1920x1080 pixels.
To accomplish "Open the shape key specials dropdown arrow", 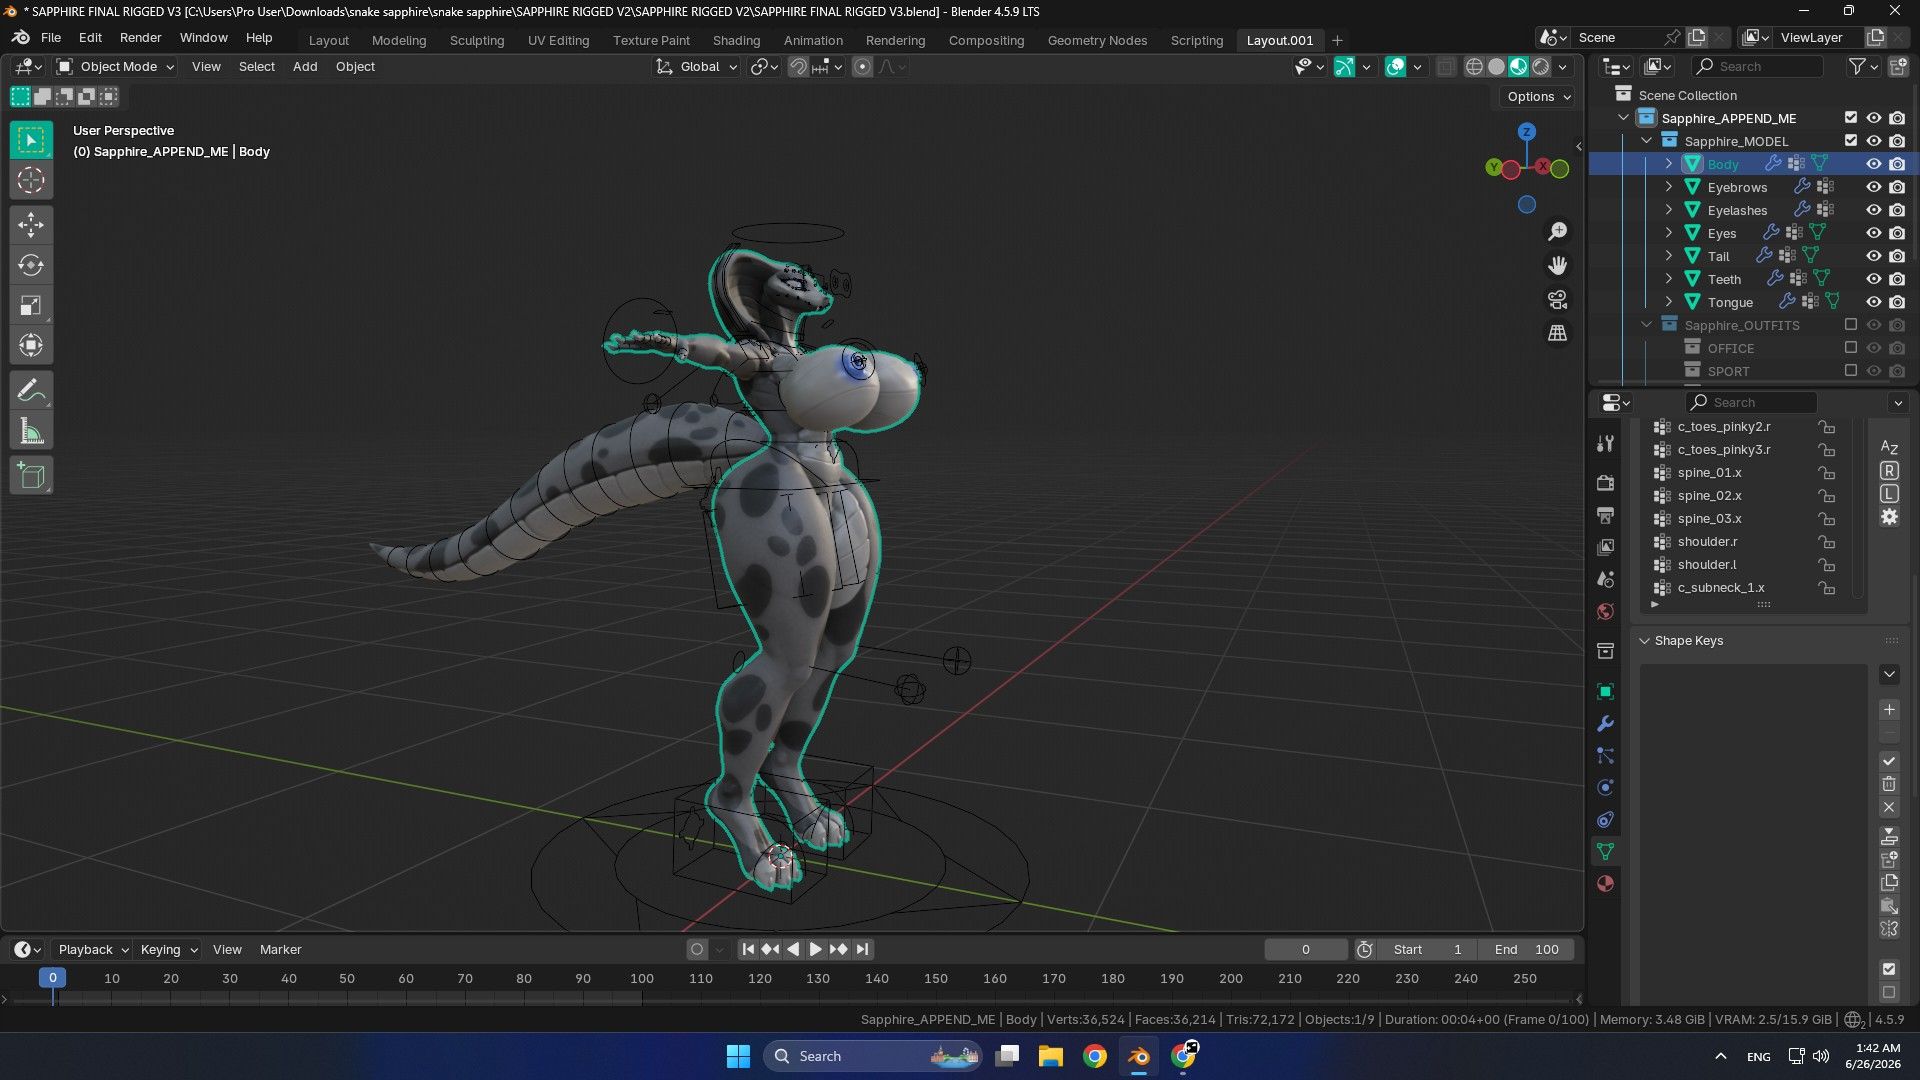I will 1889,674.
